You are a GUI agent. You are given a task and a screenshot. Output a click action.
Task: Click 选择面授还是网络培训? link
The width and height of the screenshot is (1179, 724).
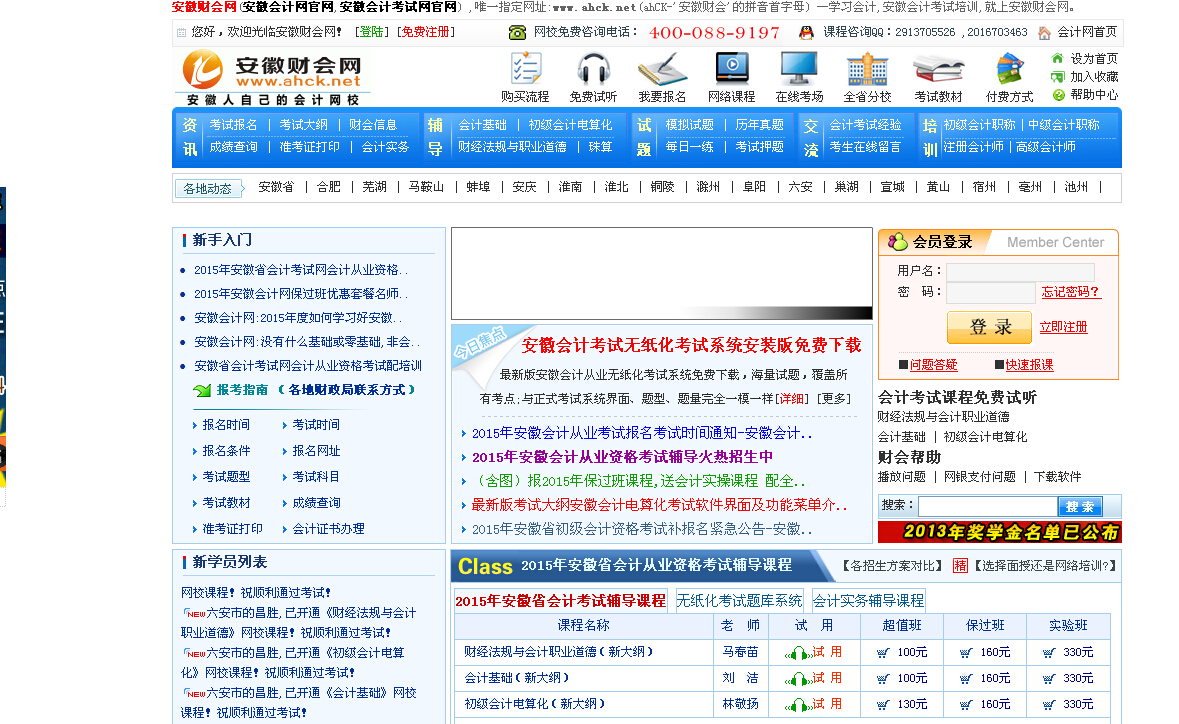pos(1046,565)
